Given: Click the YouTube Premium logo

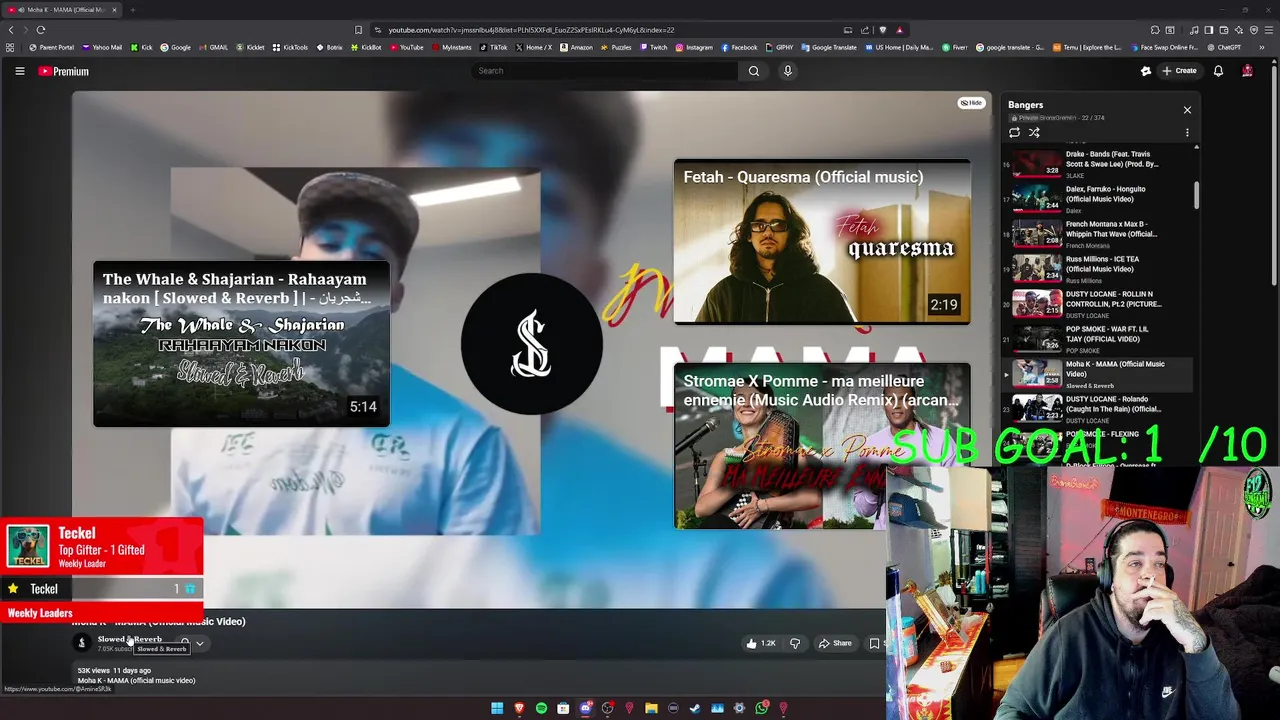Looking at the screenshot, I should (64, 71).
